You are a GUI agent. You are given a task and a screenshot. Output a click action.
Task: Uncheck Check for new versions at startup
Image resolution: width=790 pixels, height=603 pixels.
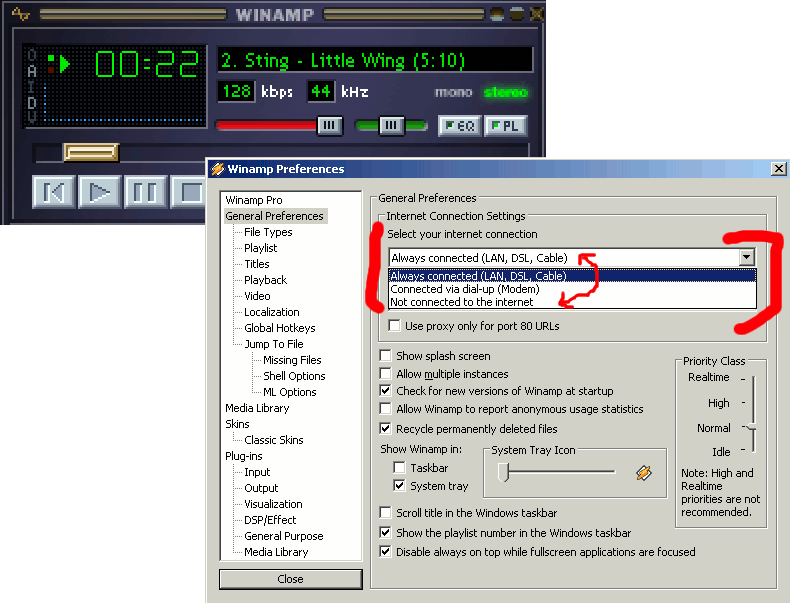tap(385, 390)
